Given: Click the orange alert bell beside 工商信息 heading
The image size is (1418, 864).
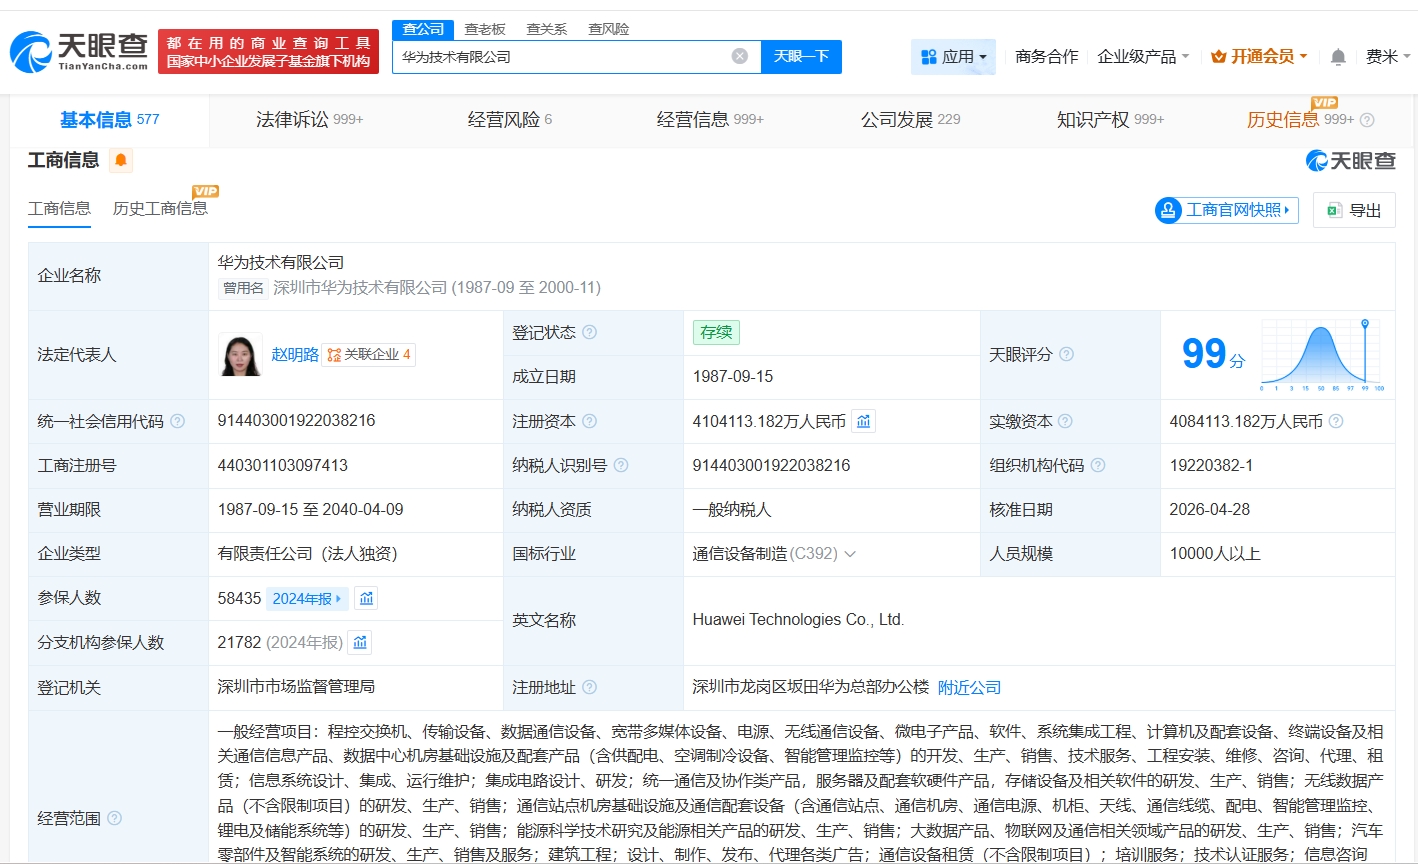Looking at the screenshot, I should click(x=121, y=160).
